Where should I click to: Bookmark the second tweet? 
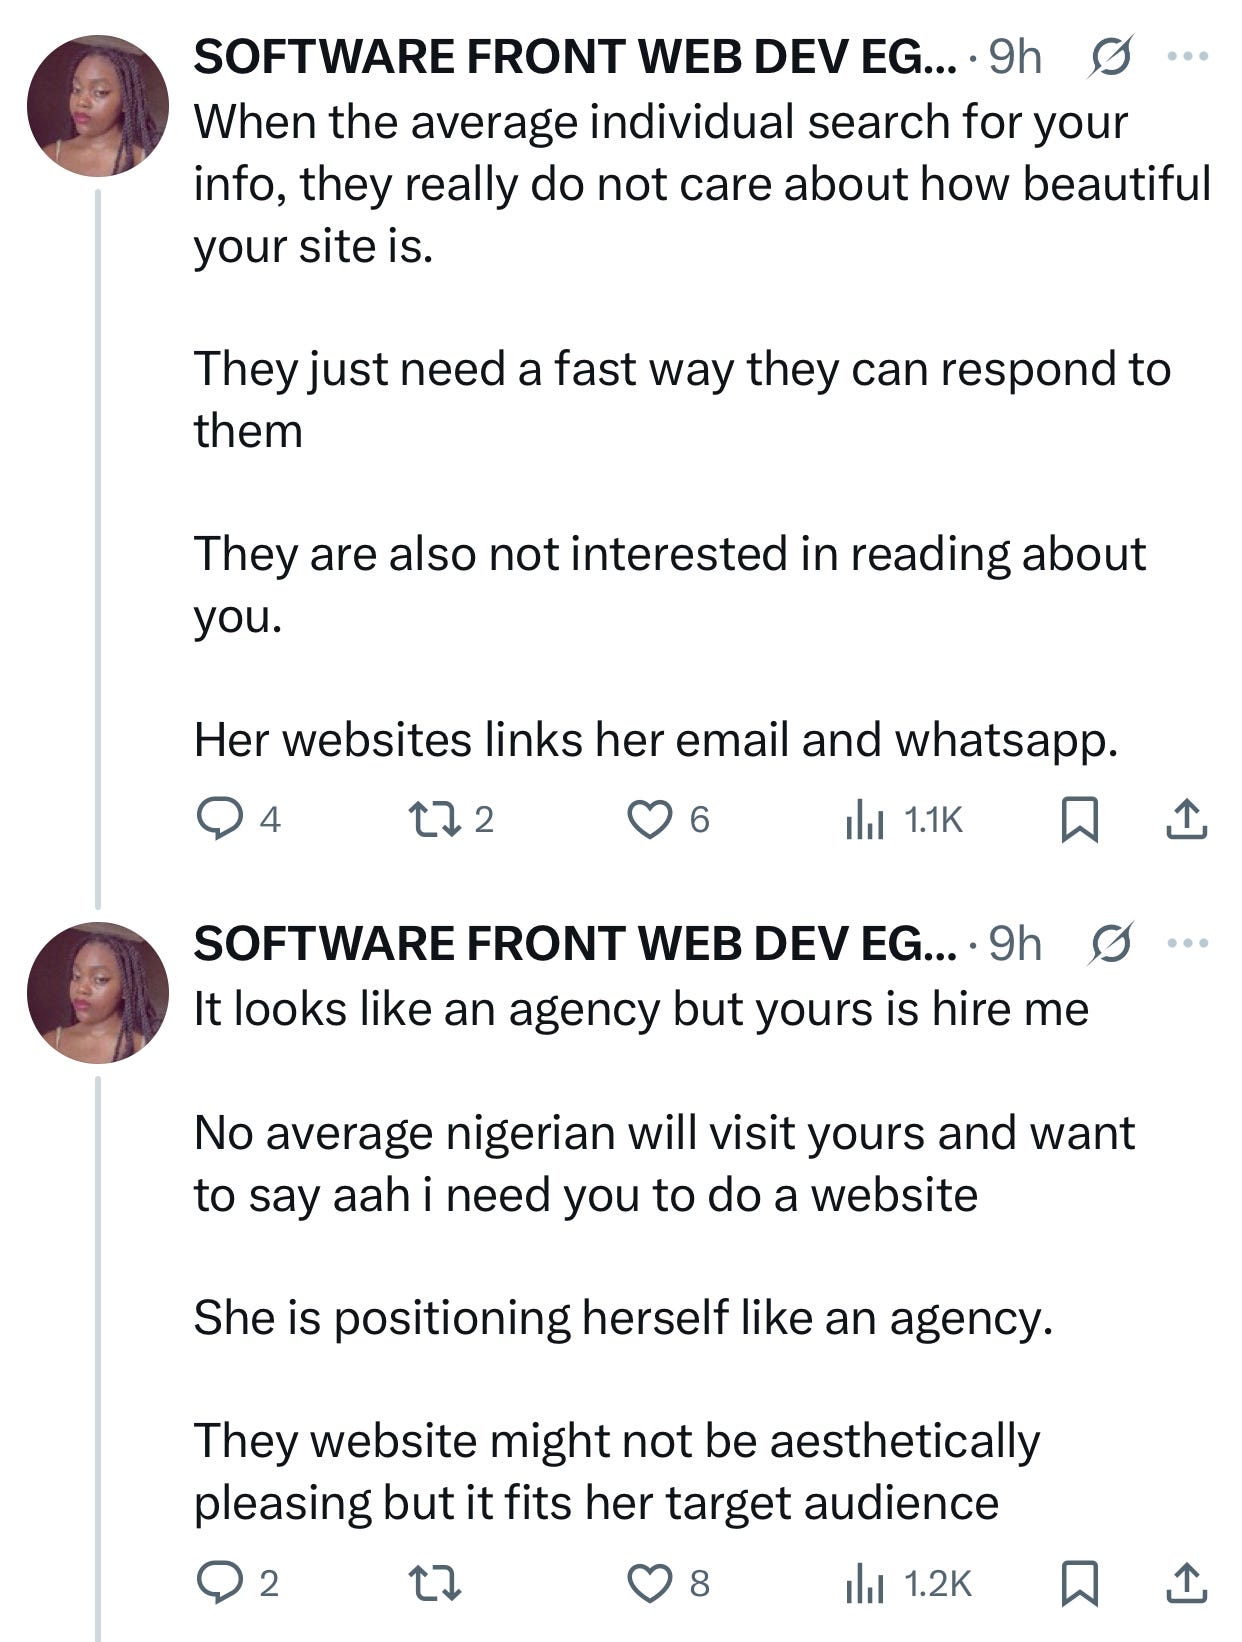click(x=1080, y=1583)
